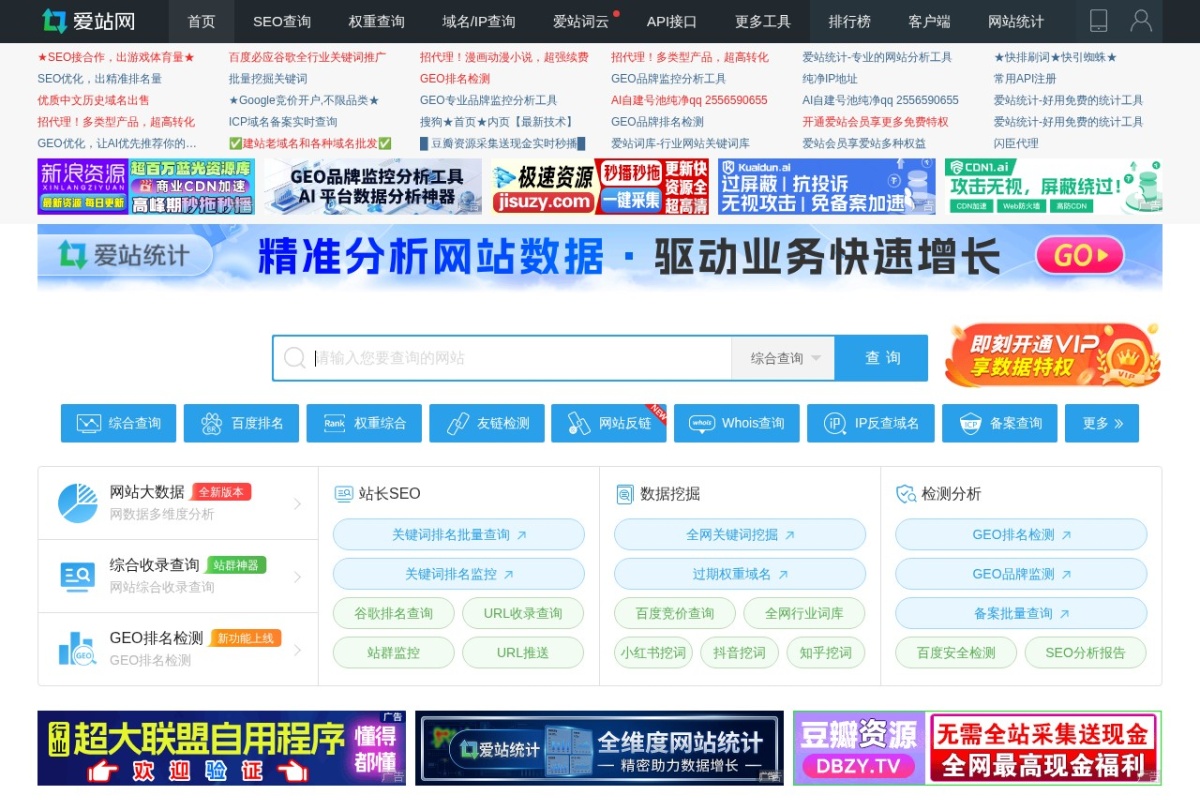
Task: Click the URL收录查询 pill
Action: point(523,613)
